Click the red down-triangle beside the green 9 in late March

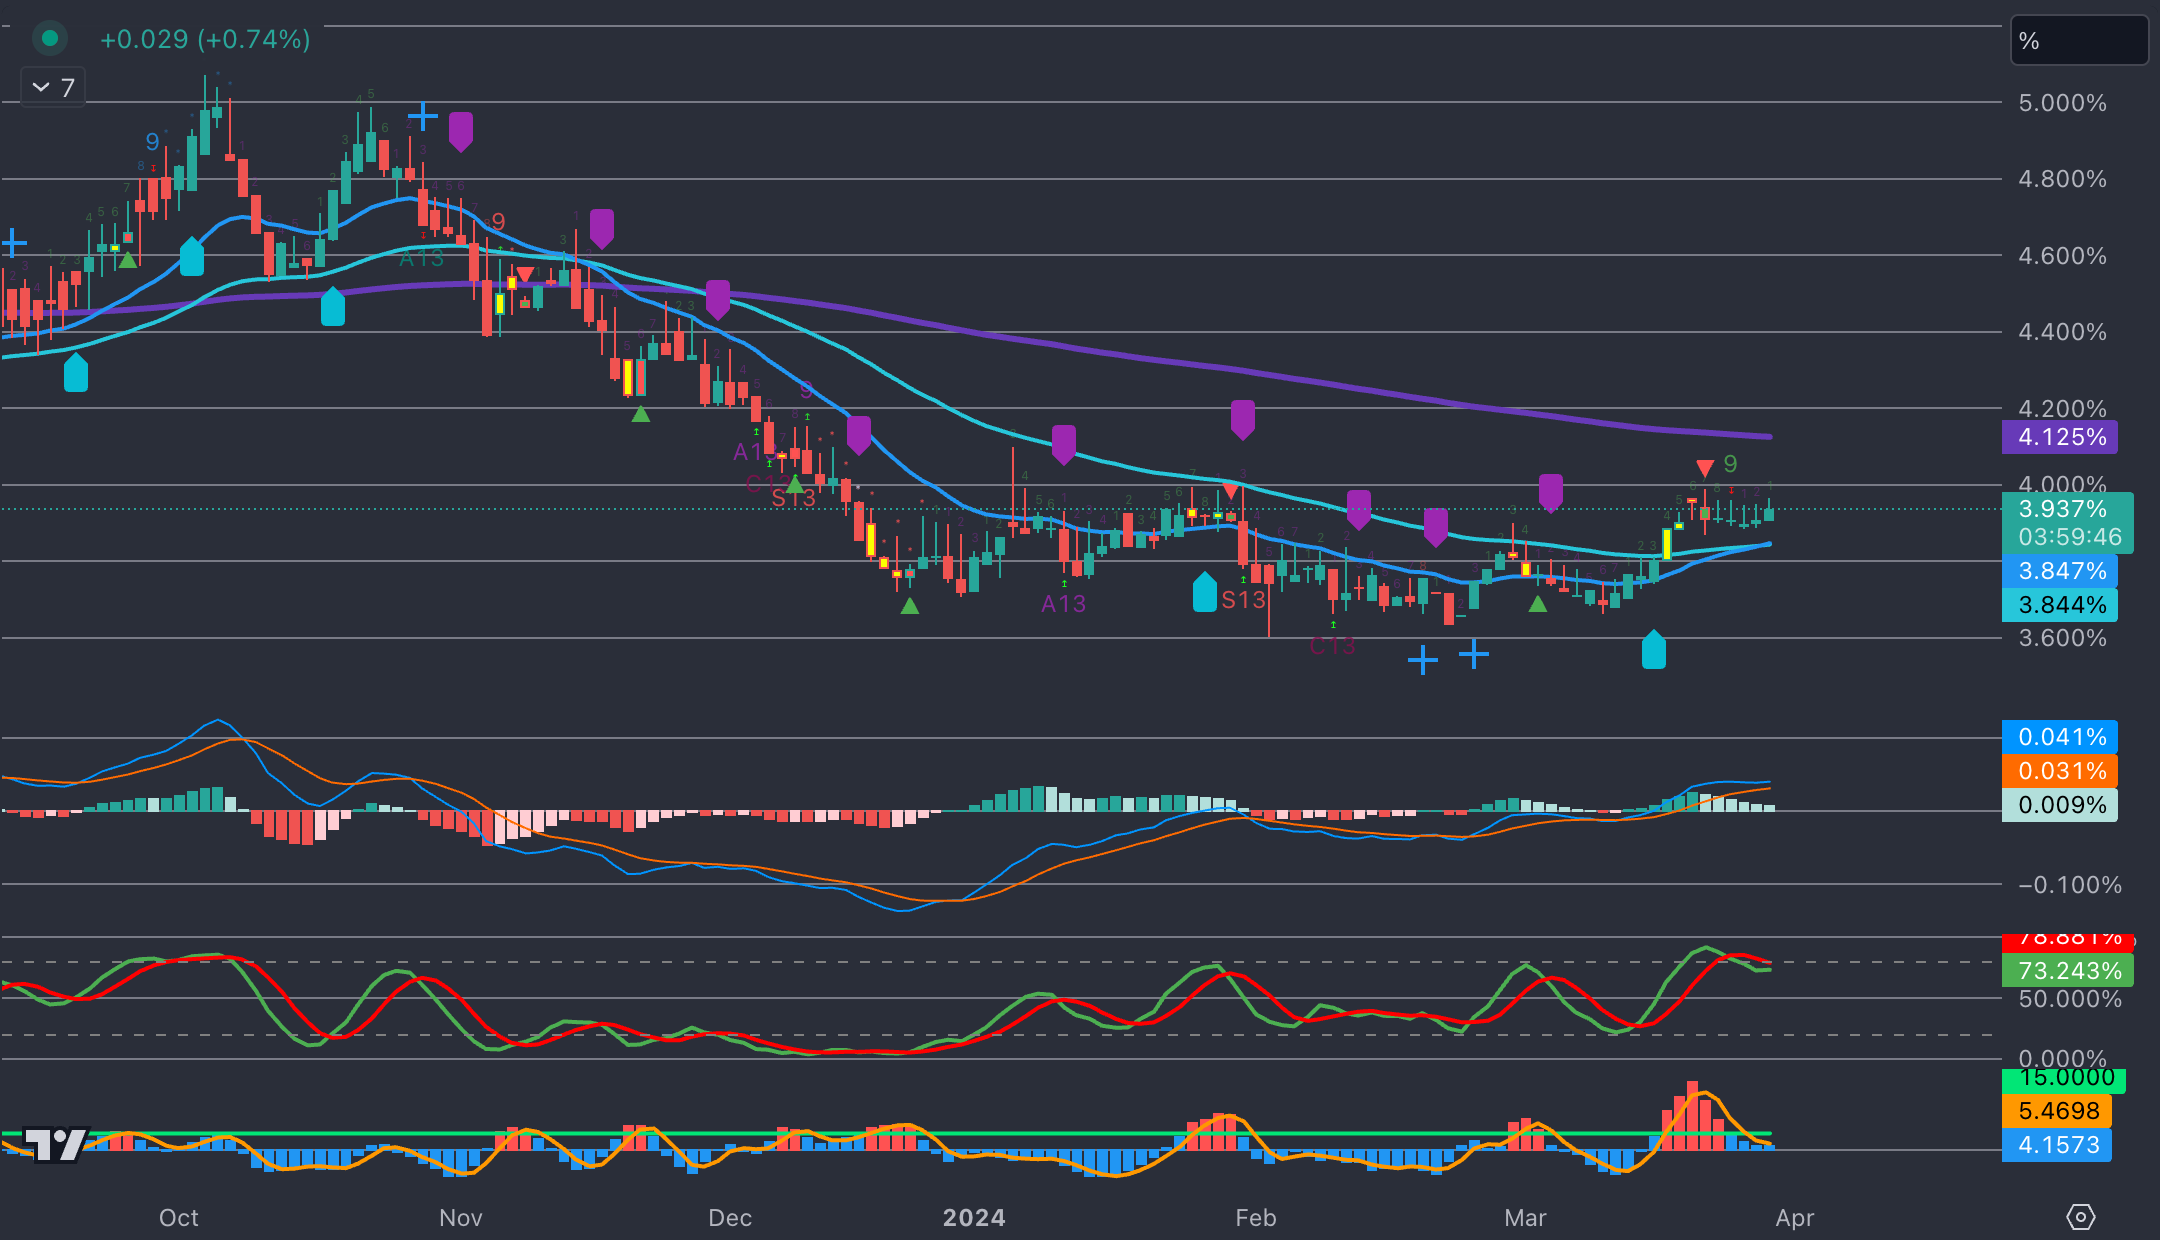(1705, 467)
